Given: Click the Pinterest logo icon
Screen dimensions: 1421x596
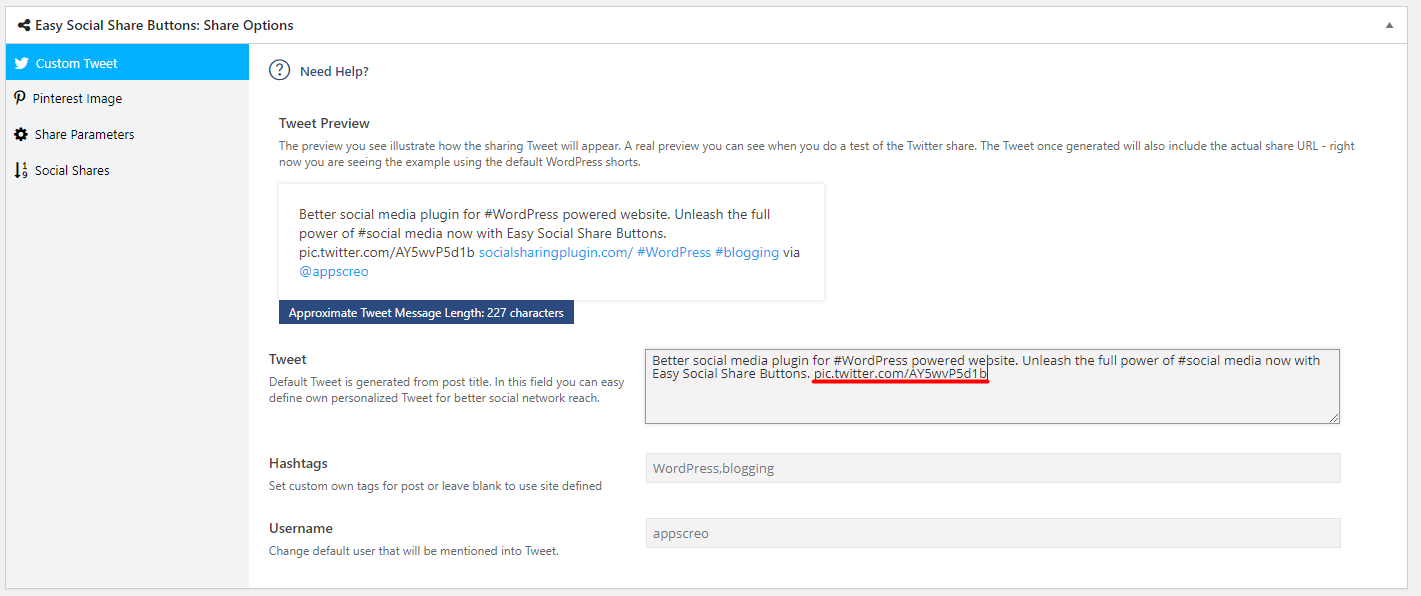Looking at the screenshot, I should pos(20,98).
